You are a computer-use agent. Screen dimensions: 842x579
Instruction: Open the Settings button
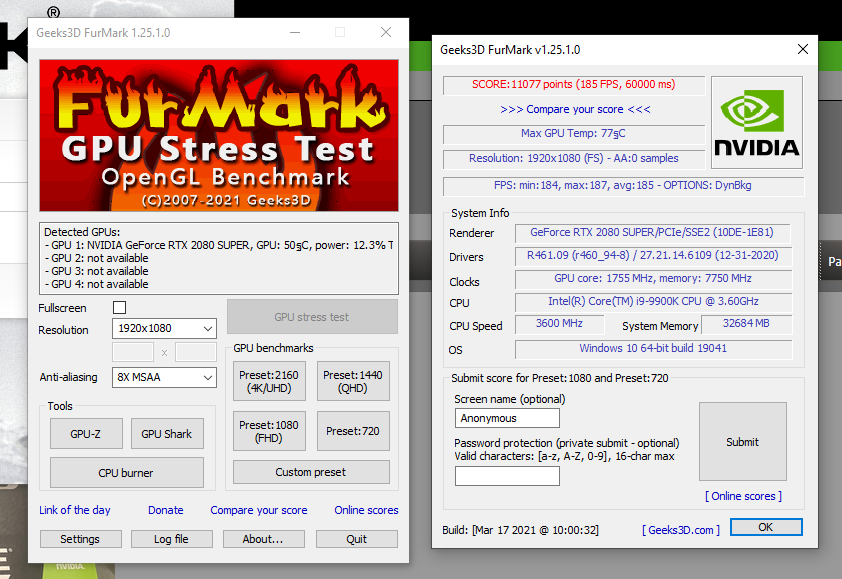click(81, 539)
